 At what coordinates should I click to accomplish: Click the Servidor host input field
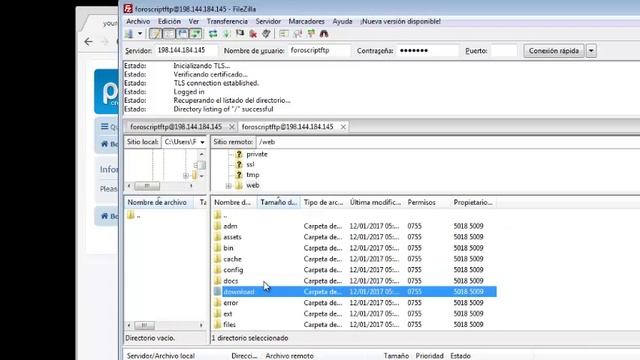(186, 51)
